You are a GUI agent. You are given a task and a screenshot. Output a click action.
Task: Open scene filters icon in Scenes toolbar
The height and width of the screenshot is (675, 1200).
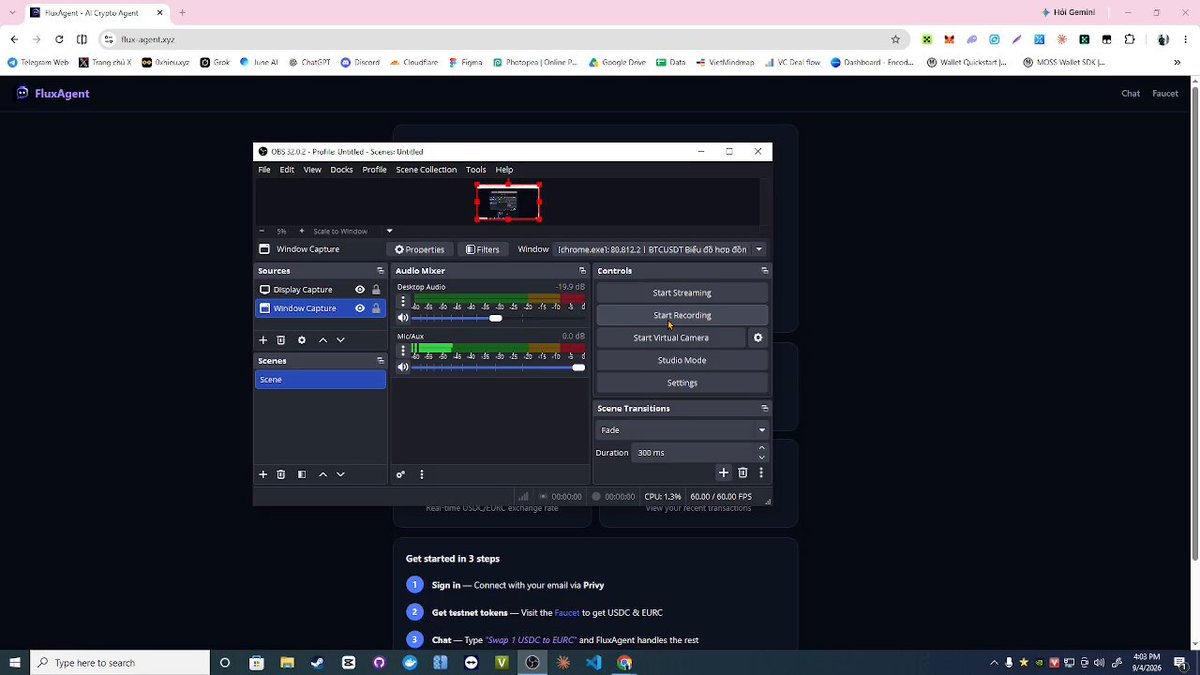[x=302, y=474]
